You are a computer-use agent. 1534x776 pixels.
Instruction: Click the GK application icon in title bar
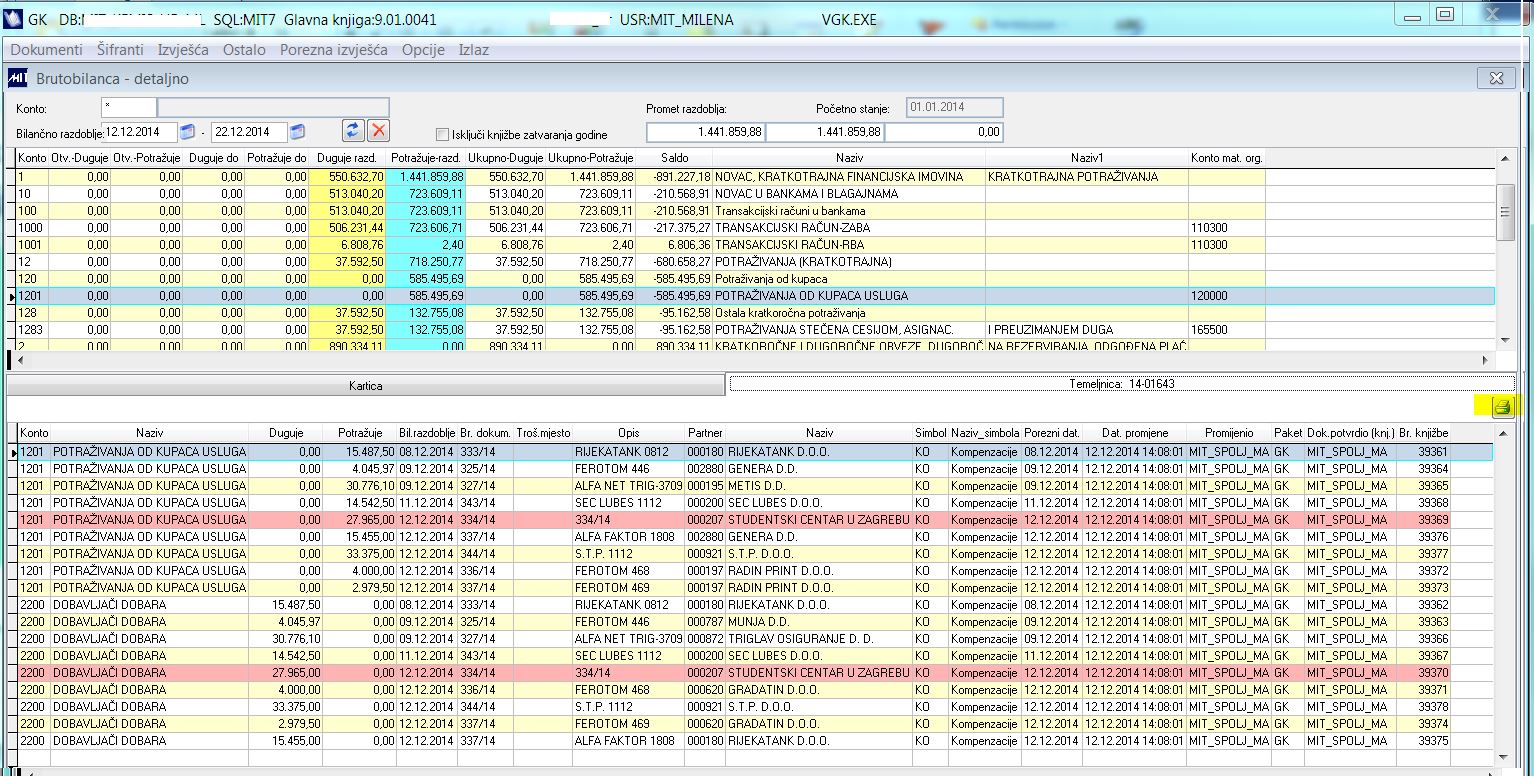[x=14, y=18]
